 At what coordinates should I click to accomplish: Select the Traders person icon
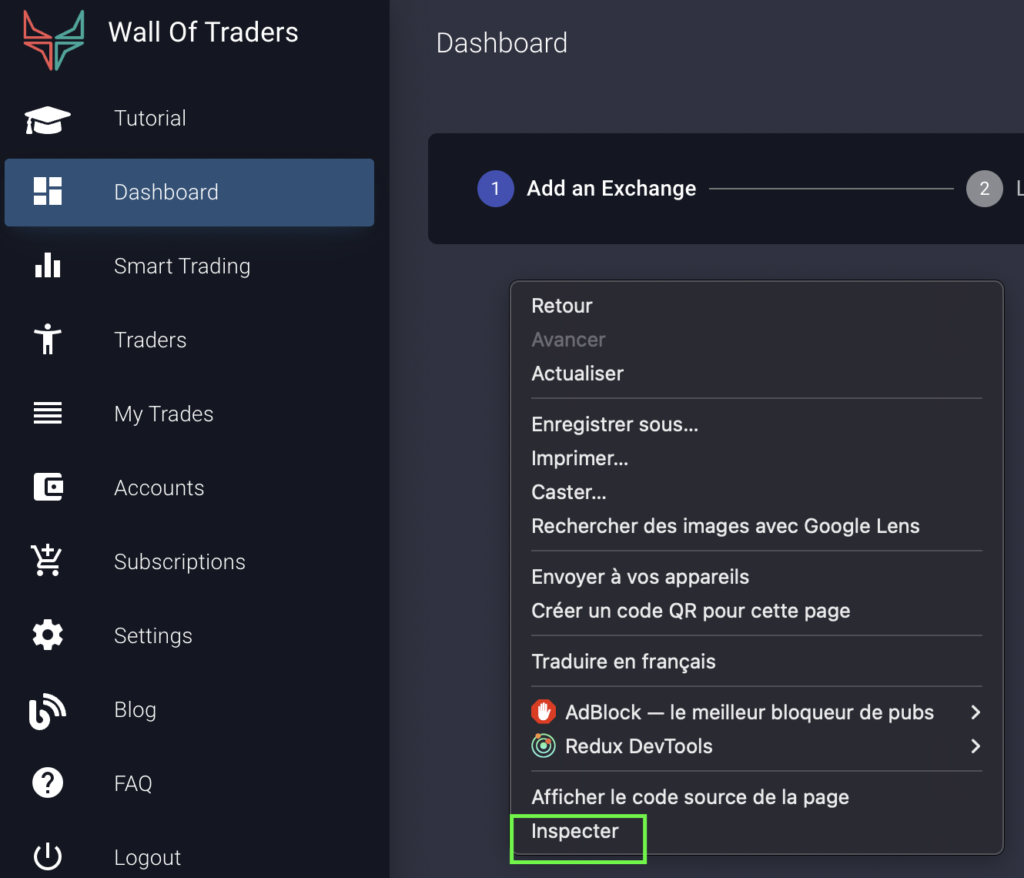pyautogui.click(x=46, y=339)
